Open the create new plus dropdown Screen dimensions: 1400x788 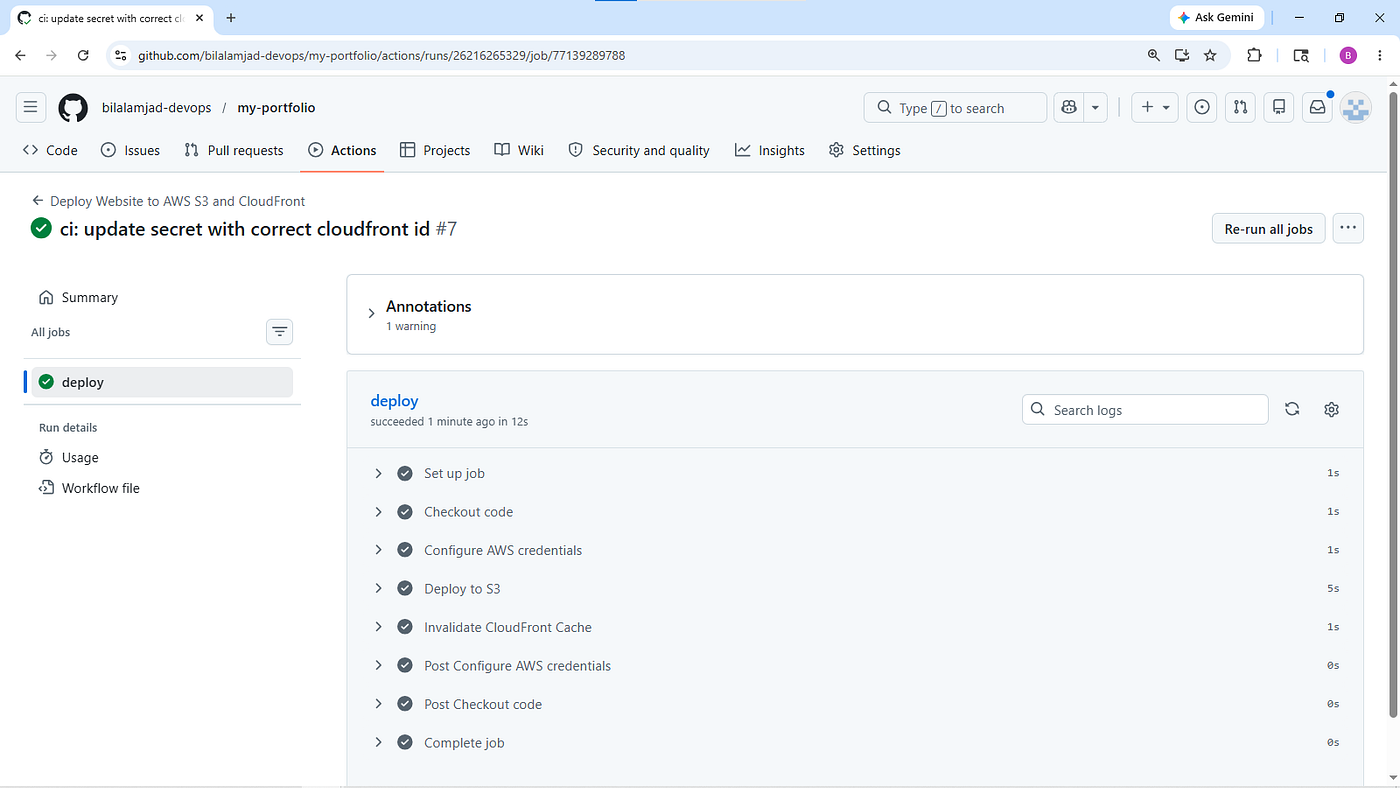(1155, 108)
